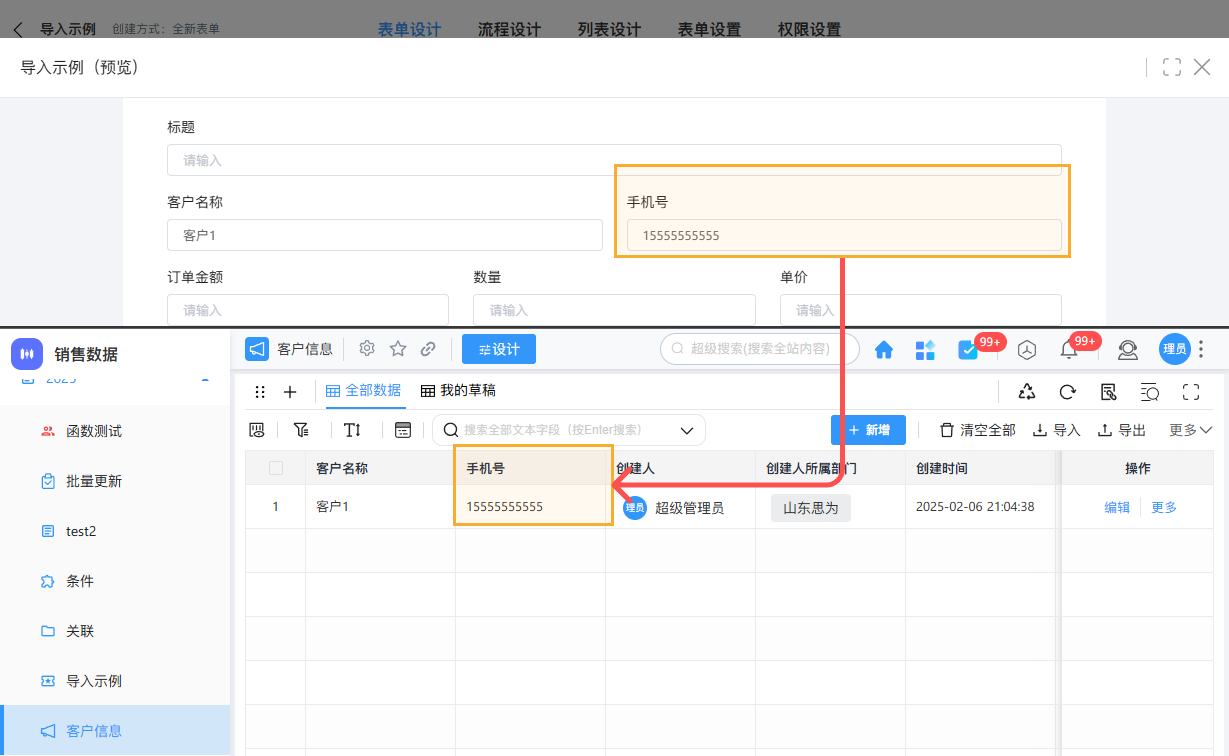Refresh the data table with the refresh icon

1068,392
